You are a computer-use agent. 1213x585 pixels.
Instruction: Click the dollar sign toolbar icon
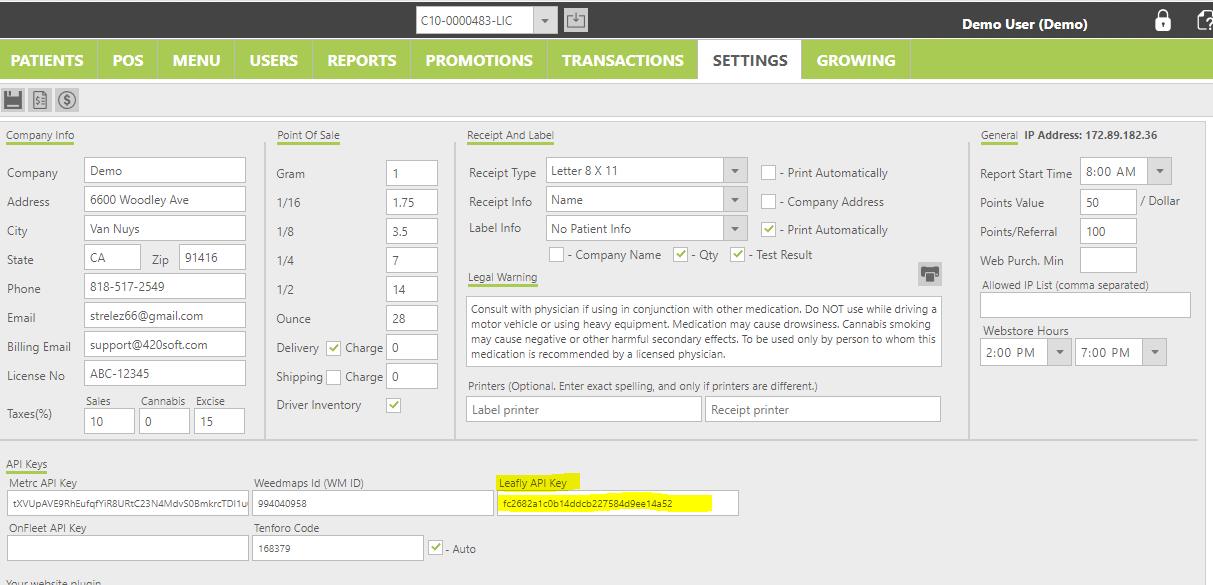[67, 99]
